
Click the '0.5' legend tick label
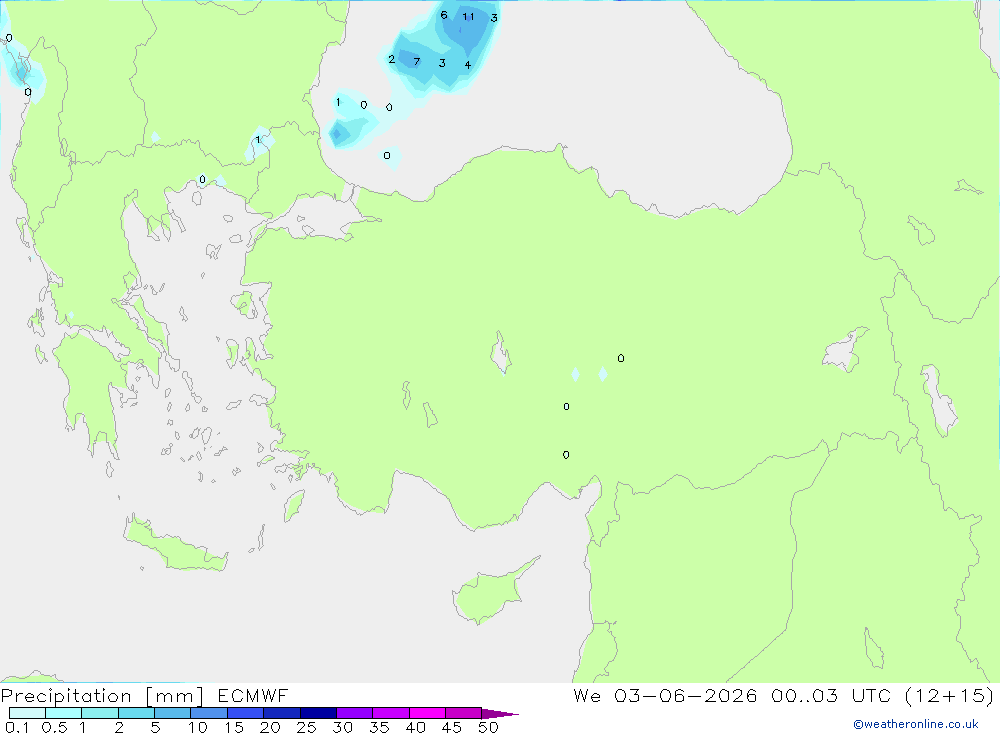coord(54,727)
